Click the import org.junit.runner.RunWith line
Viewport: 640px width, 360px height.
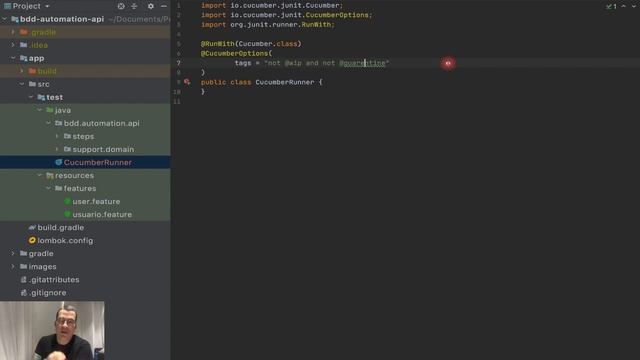click(x=268, y=24)
